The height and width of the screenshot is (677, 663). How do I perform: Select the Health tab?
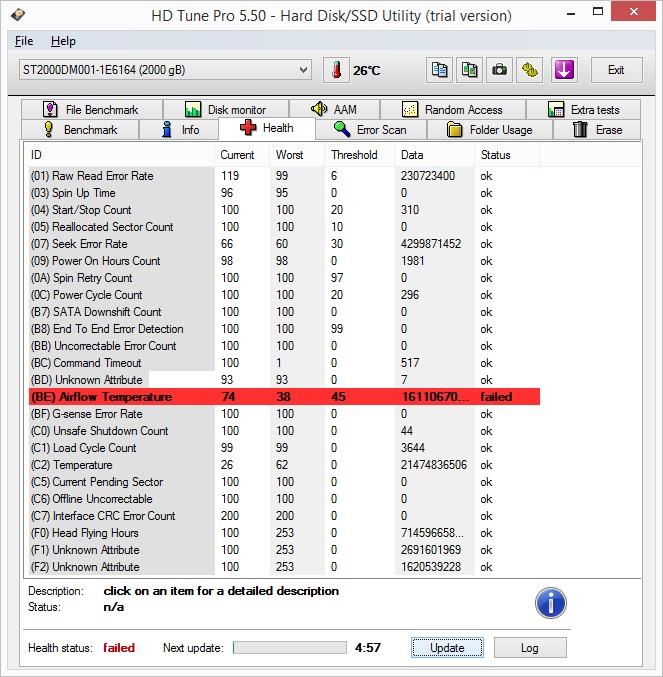[x=267, y=128]
